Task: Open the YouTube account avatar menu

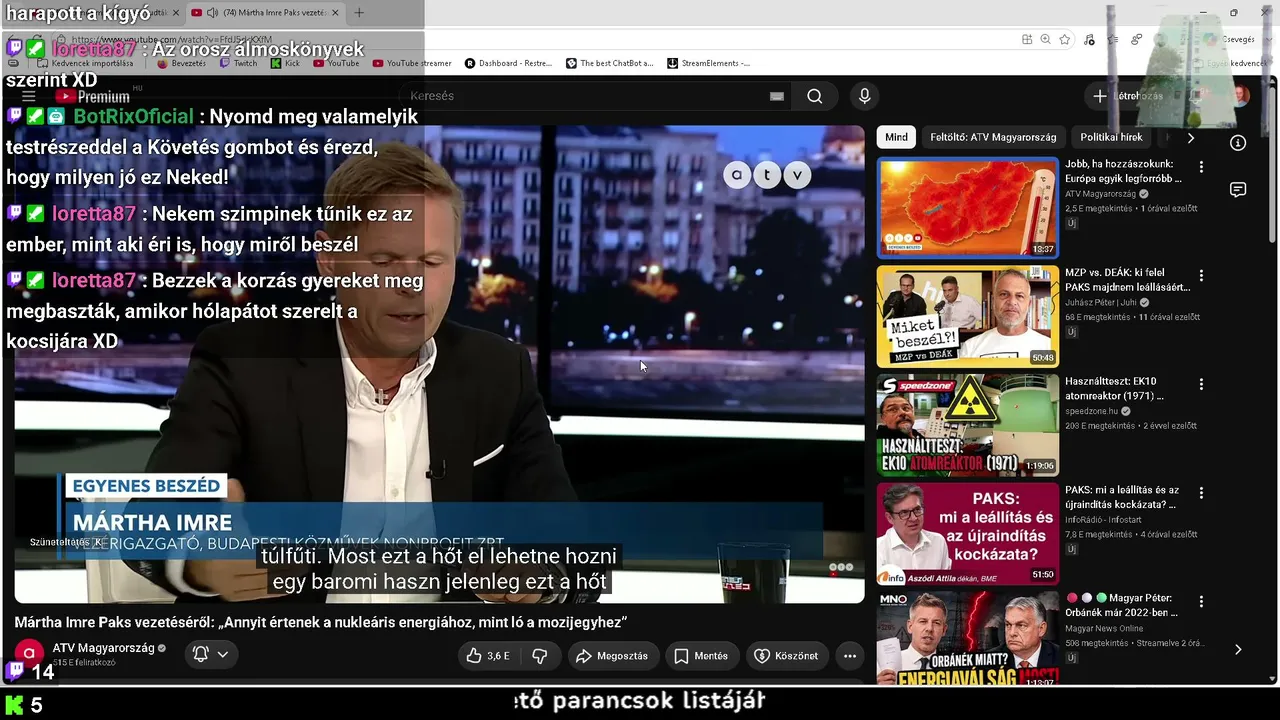Action: (1240, 96)
